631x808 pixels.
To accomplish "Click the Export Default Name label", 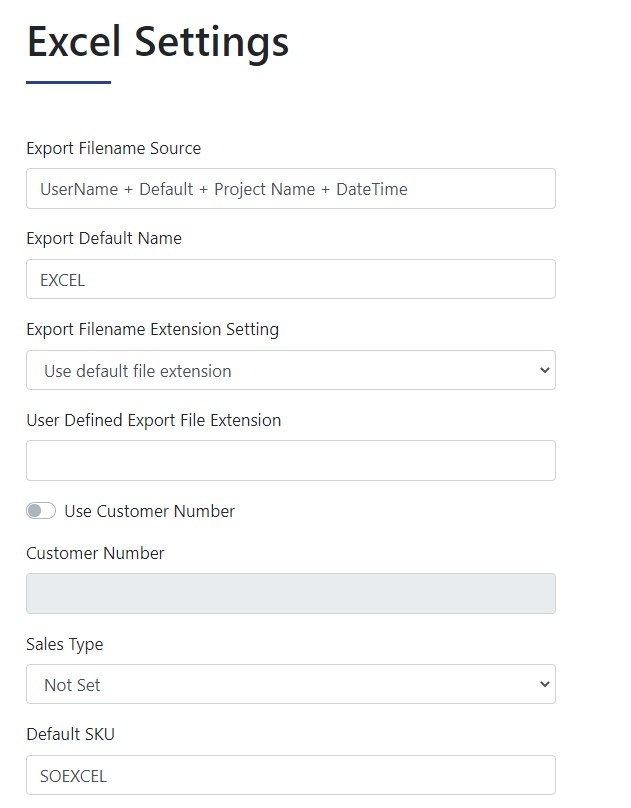I will click(x=103, y=238).
